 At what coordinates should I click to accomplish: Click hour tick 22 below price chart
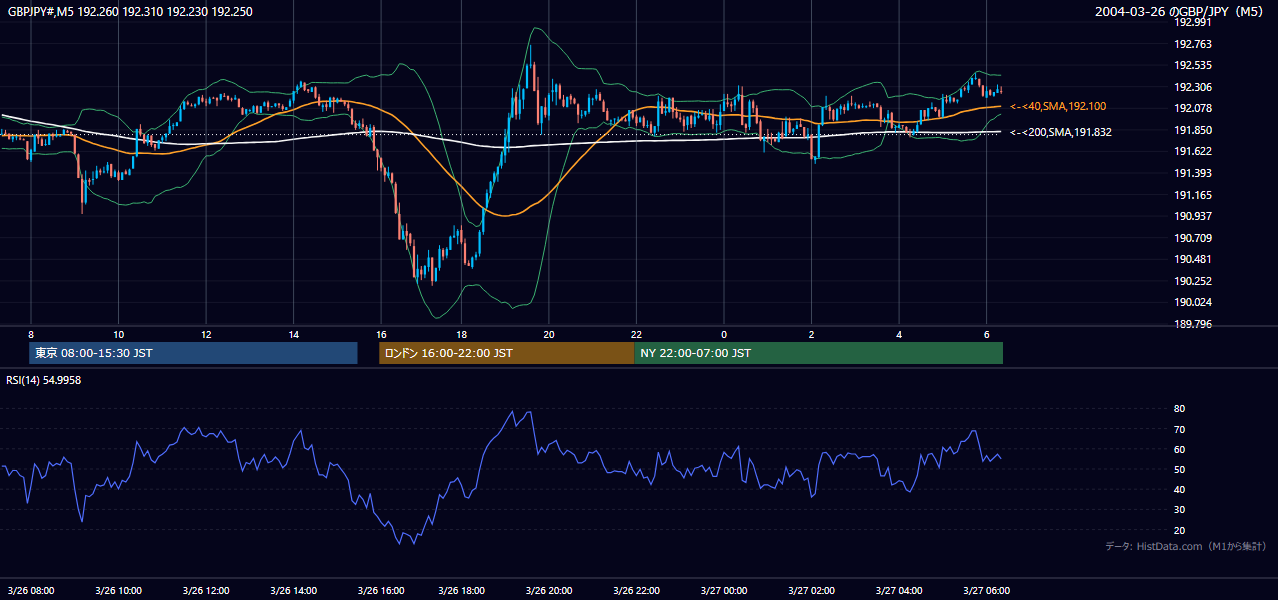coord(636,334)
